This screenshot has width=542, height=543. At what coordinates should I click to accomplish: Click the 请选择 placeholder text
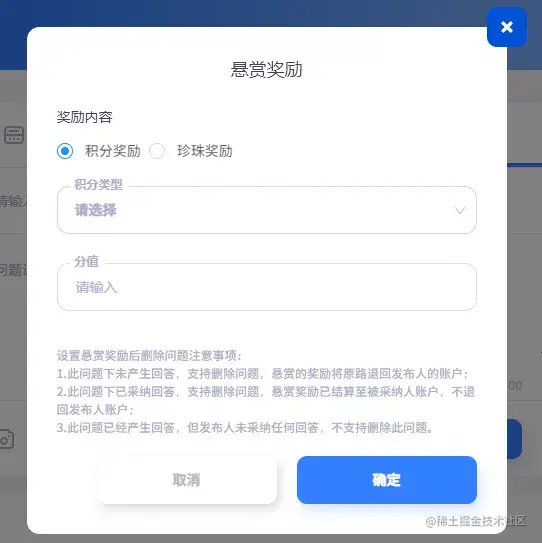click(x=96, y=210)
